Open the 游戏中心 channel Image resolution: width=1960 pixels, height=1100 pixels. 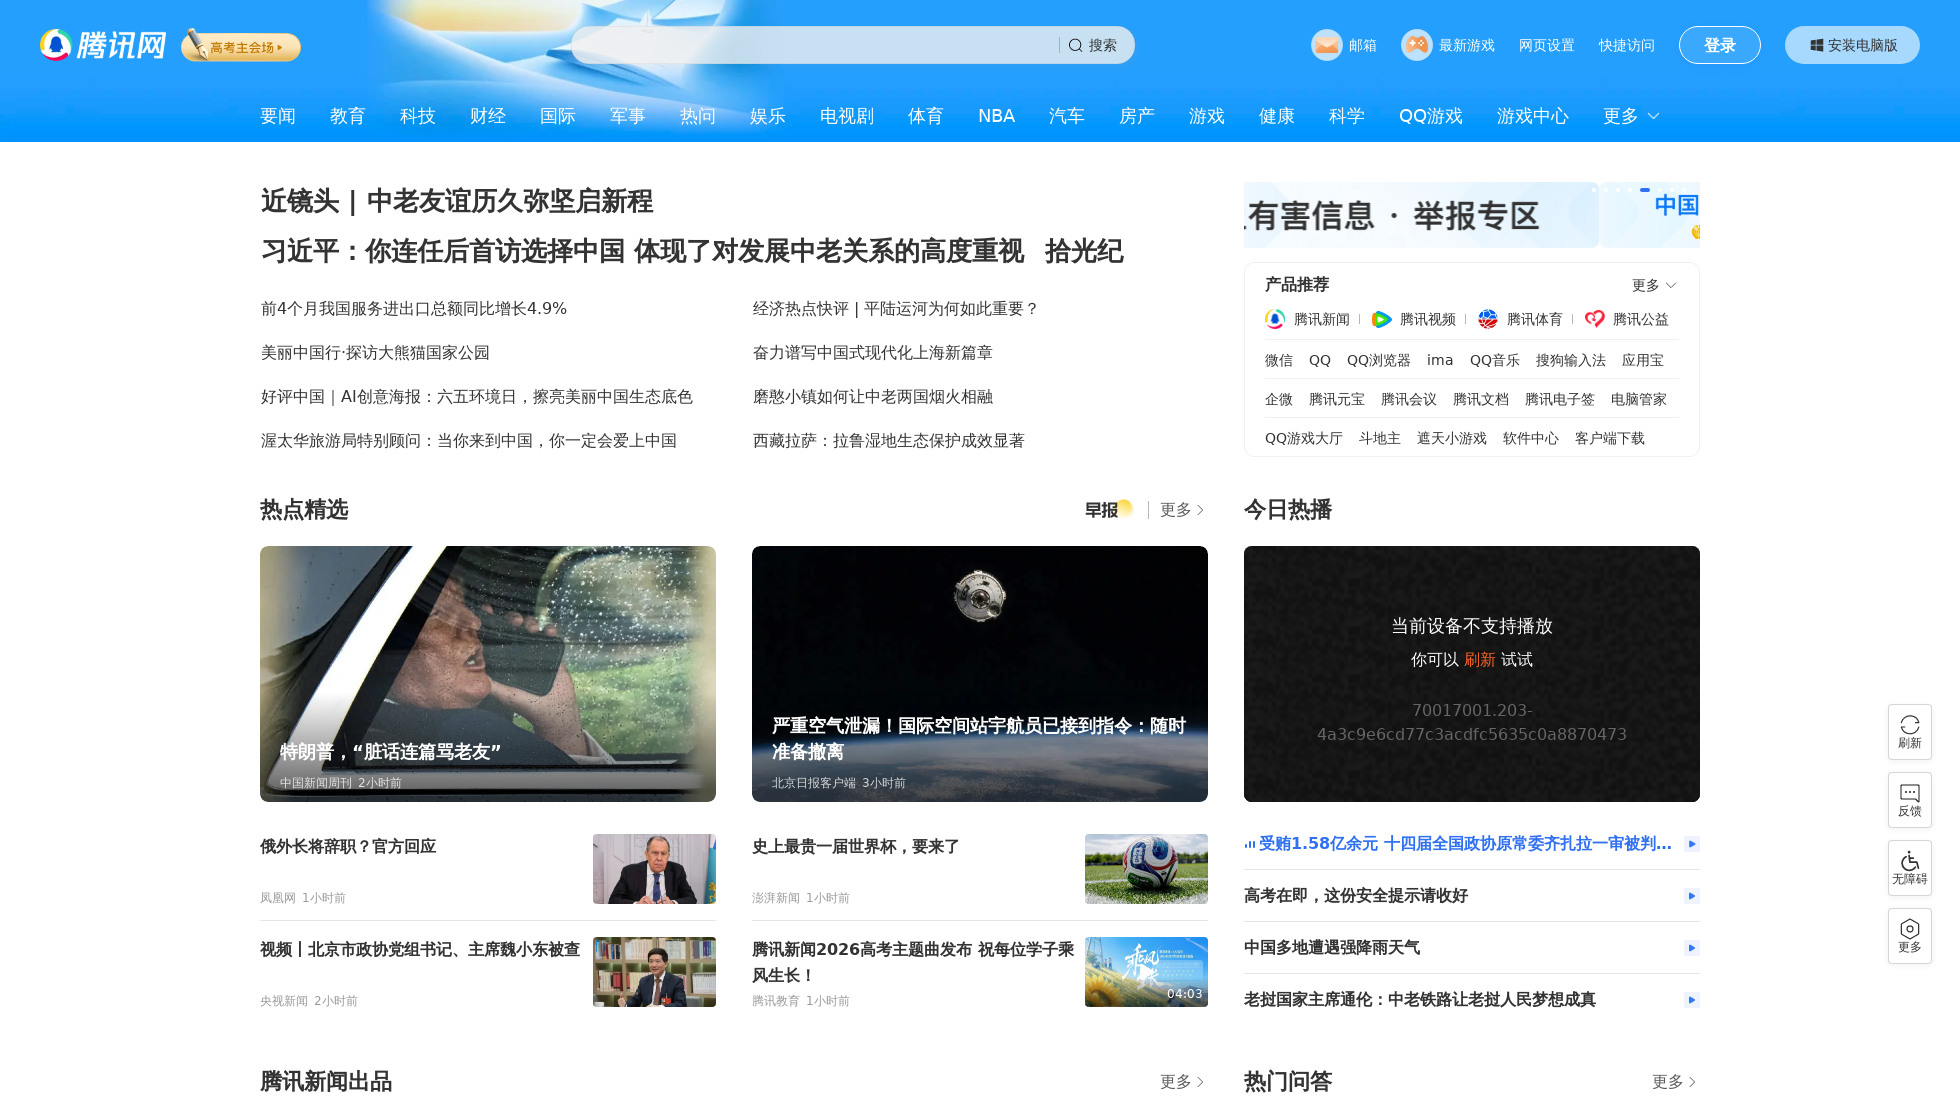coord(1532,116)
